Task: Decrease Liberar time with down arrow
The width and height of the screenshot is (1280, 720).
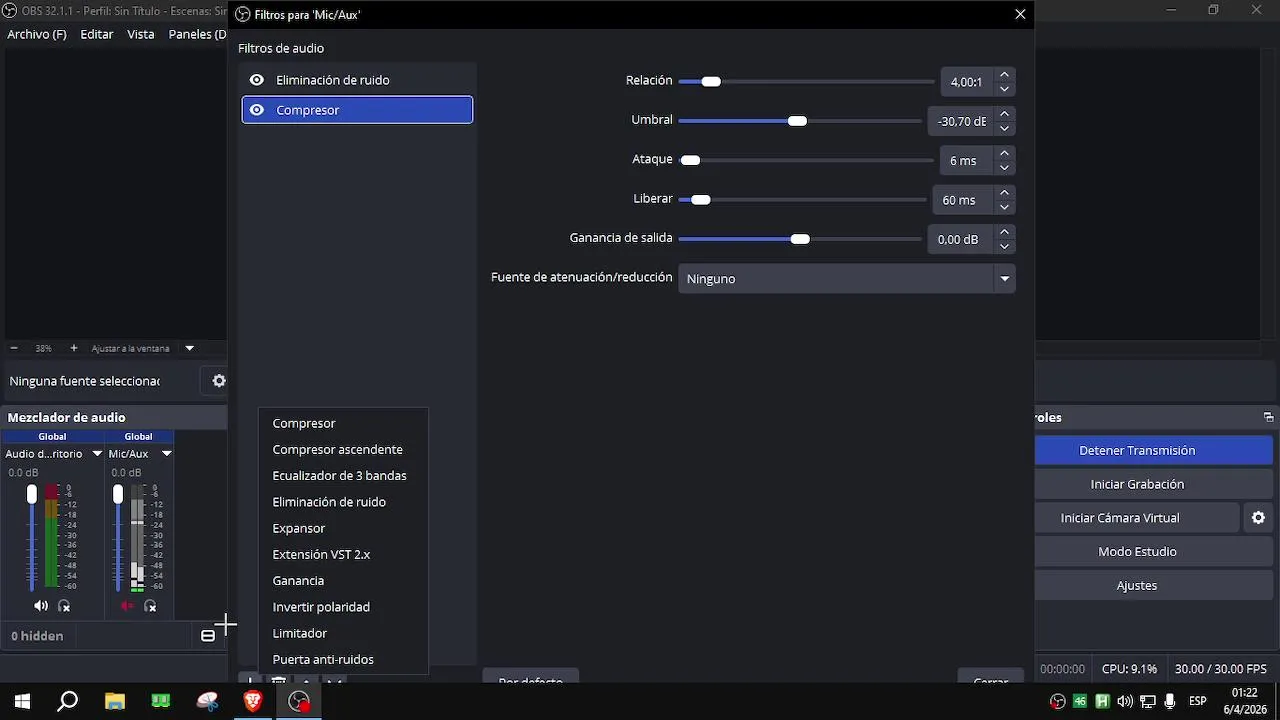Action: tap(1004, 207)
